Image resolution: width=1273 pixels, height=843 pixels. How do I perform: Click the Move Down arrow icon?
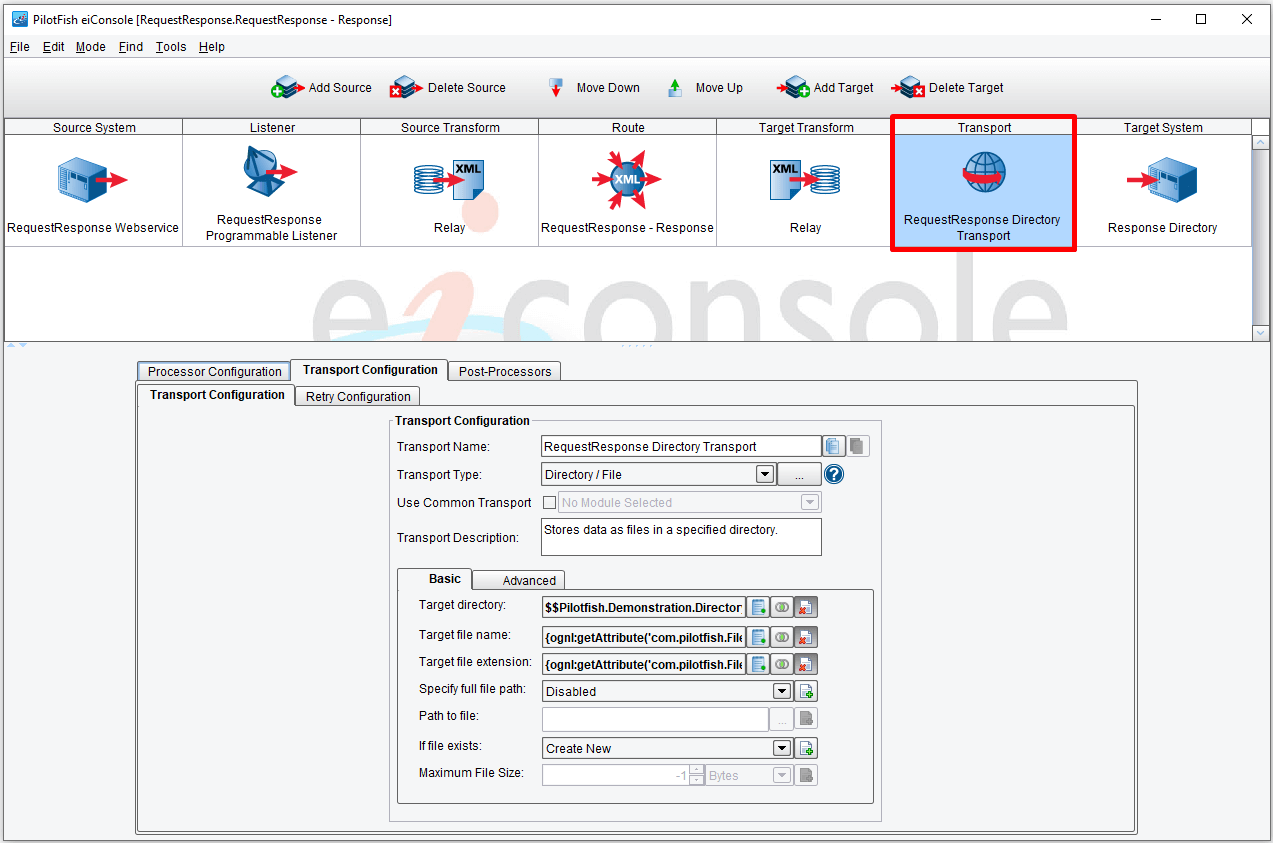point(556,88)
